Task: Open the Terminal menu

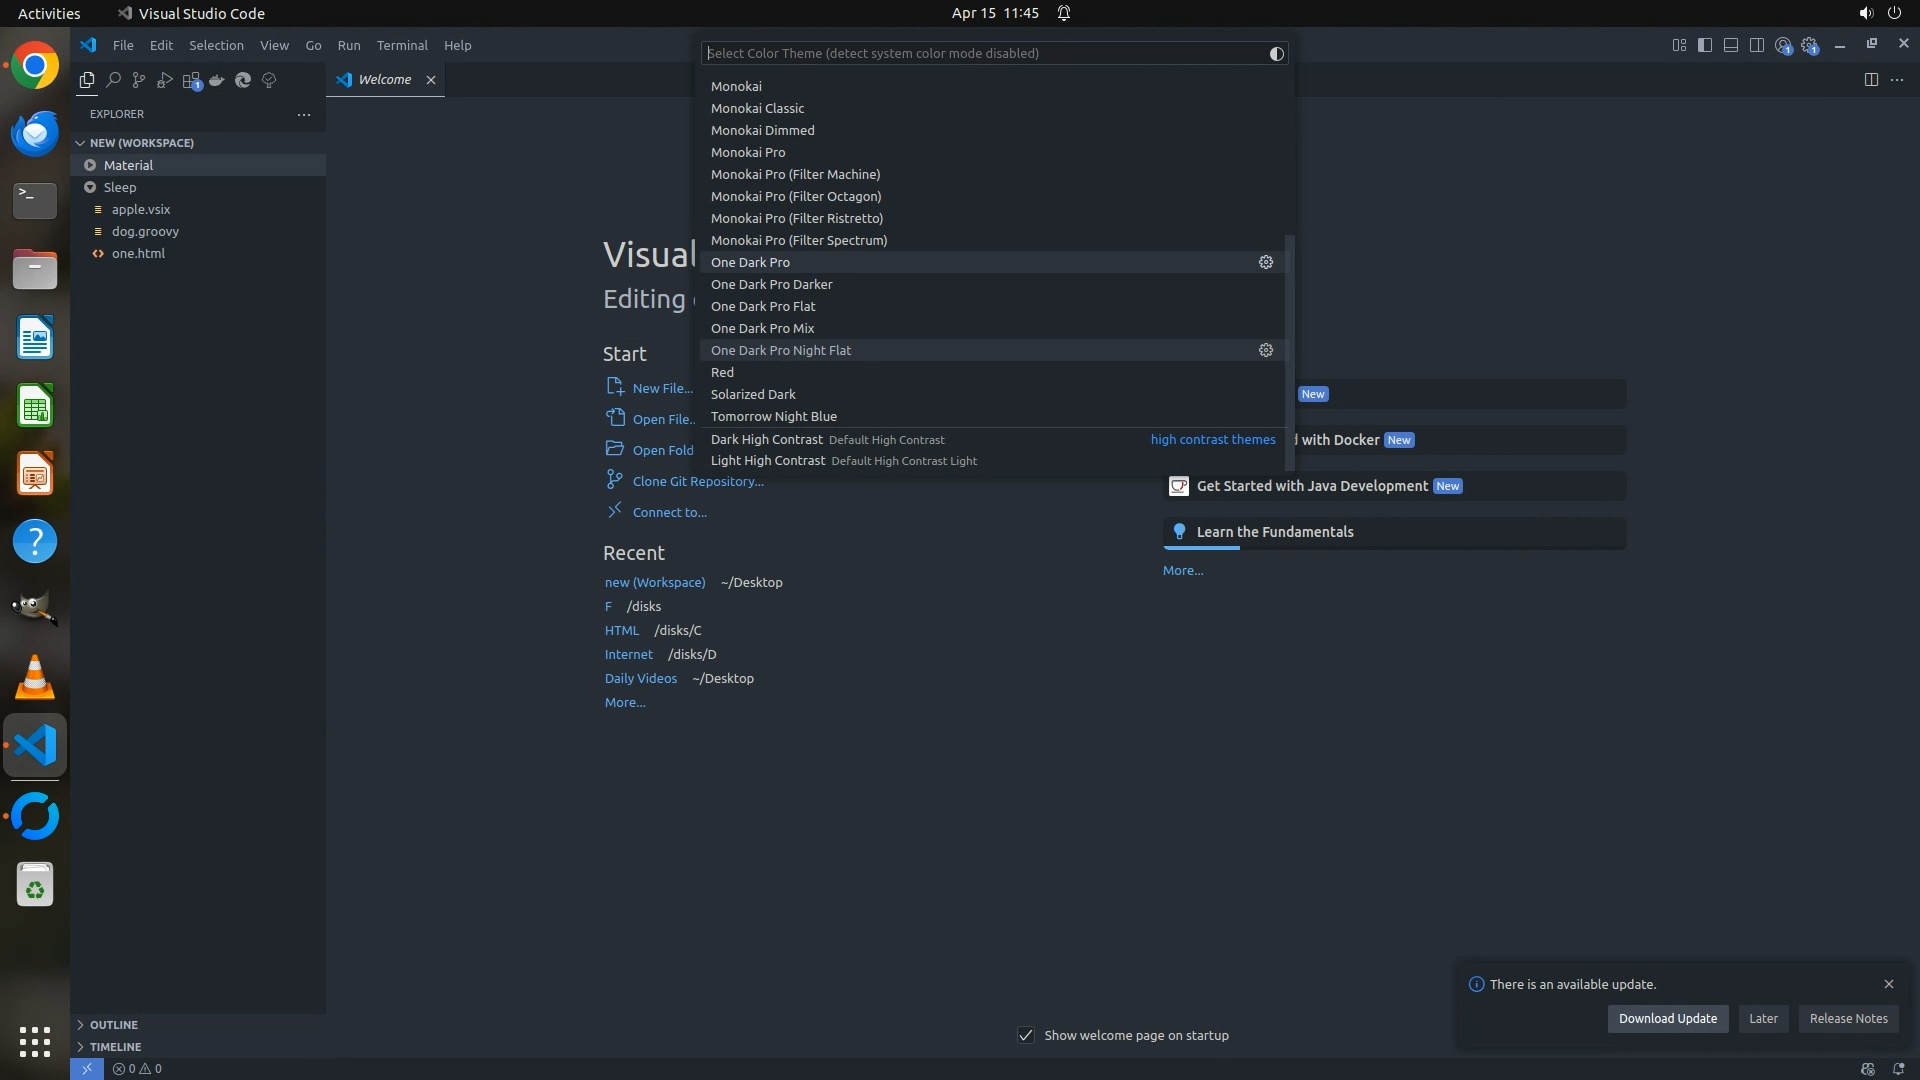Action: (402, 45)
